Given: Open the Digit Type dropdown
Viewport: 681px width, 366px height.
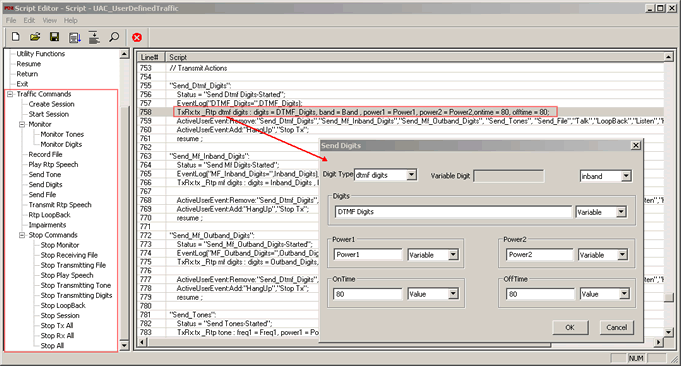Looking at the screenshot, I should click(x=411, y=175).
